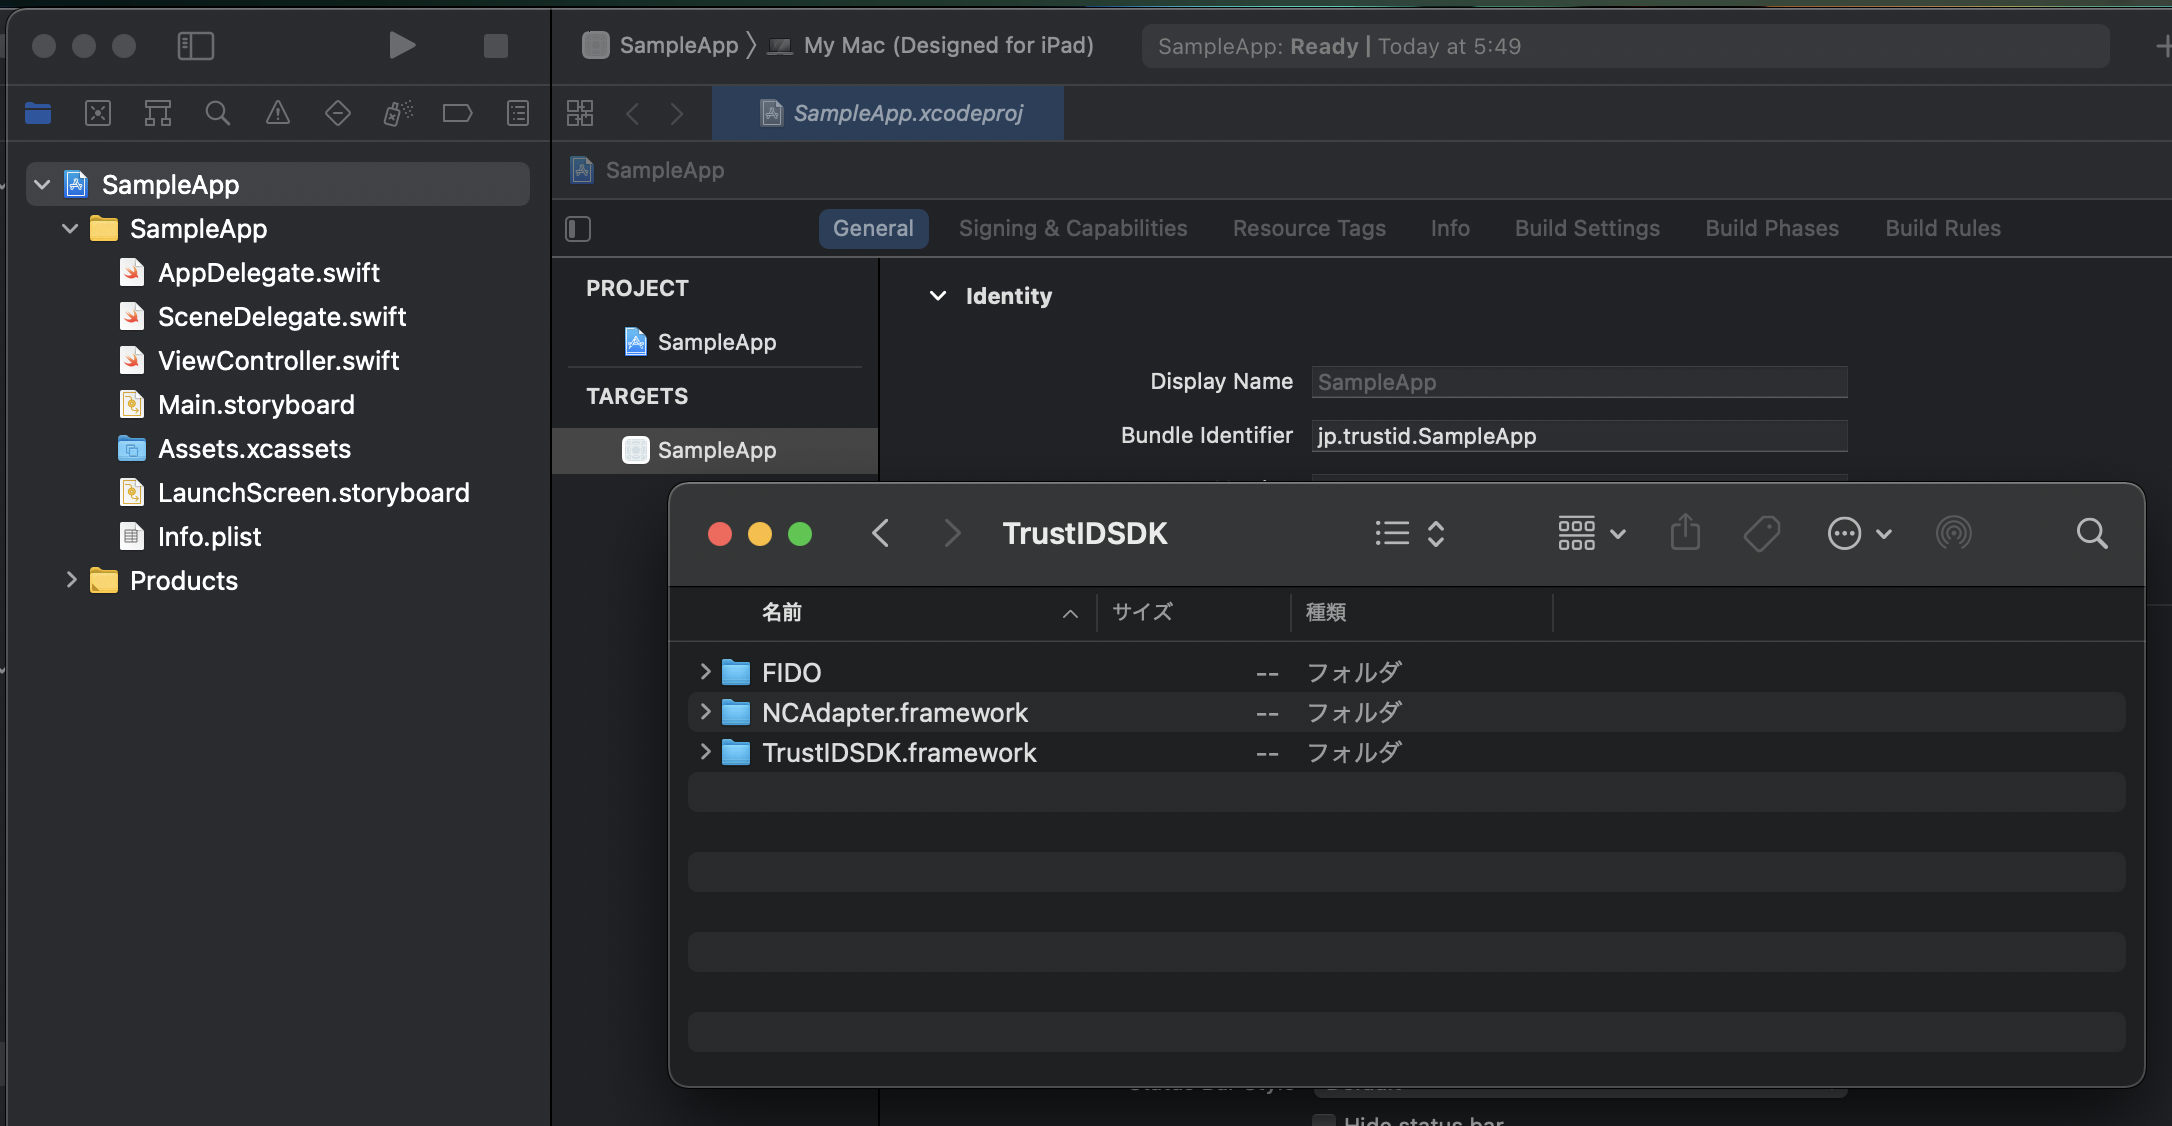The image size is (2172, 1126).
Task: Open the Symbol navigator
Action: point(158,113)
